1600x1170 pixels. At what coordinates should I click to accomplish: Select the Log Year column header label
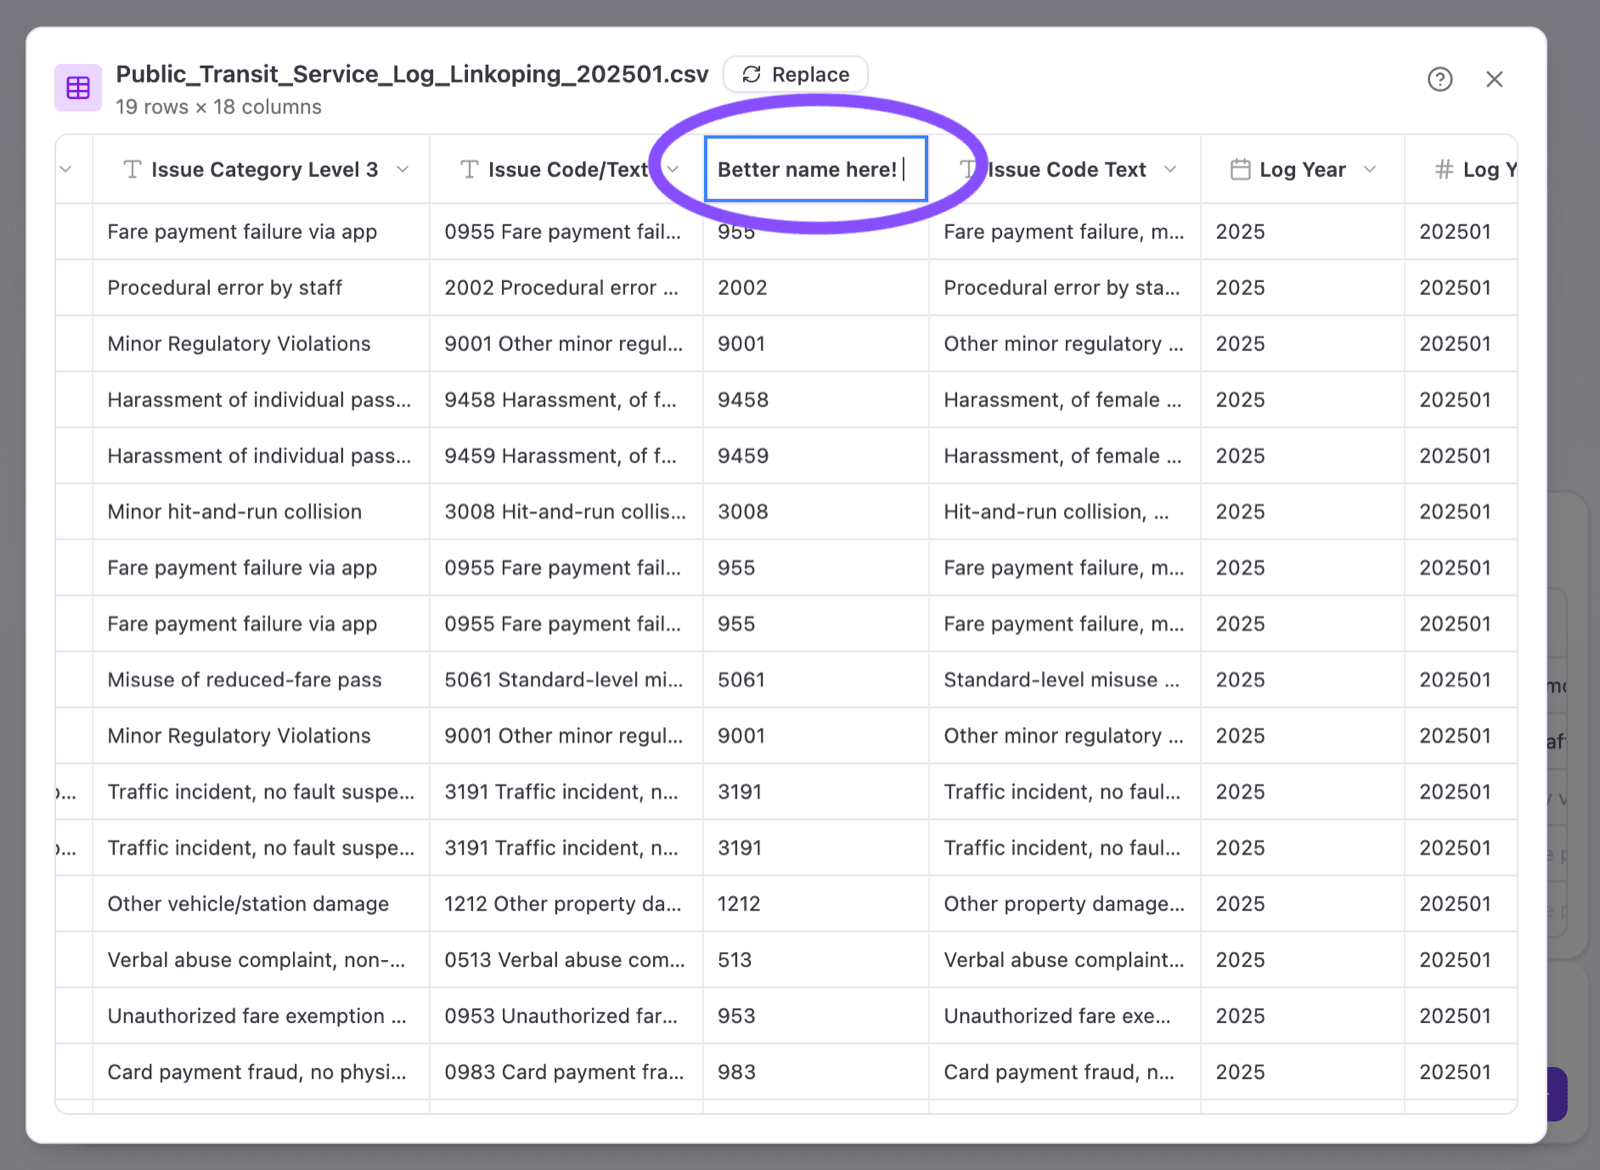pyautogui.click(x=1302, y=169)
